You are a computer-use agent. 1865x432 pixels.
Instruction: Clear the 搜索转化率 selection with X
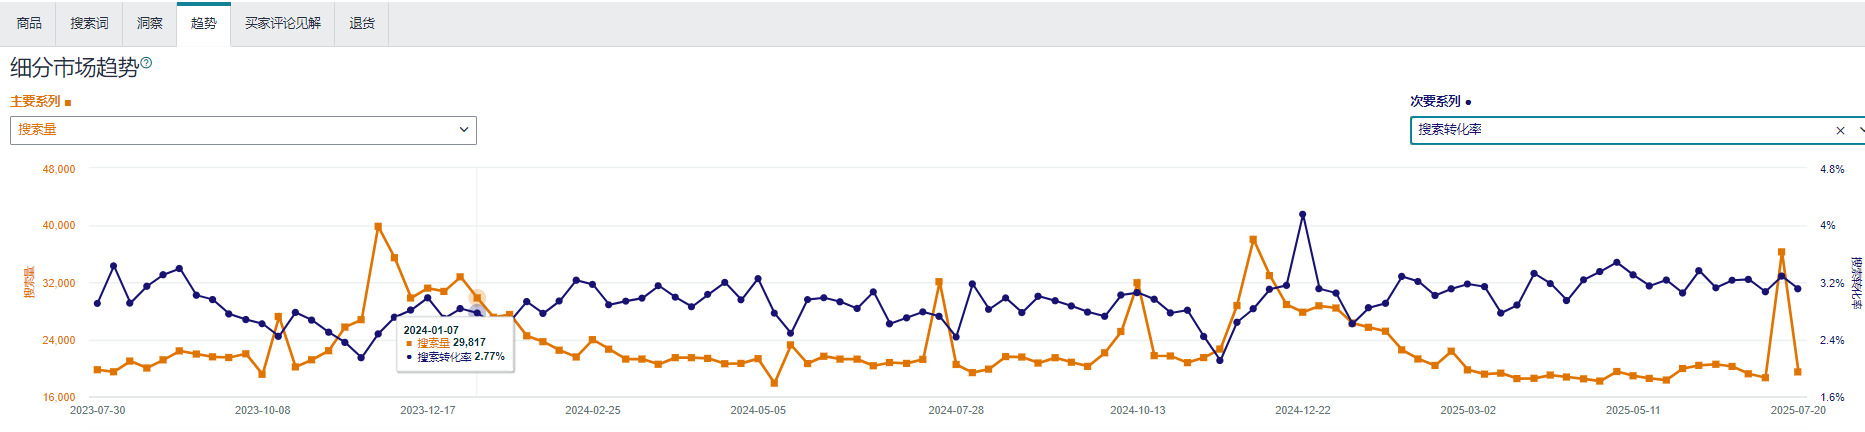pos(1840,131)
